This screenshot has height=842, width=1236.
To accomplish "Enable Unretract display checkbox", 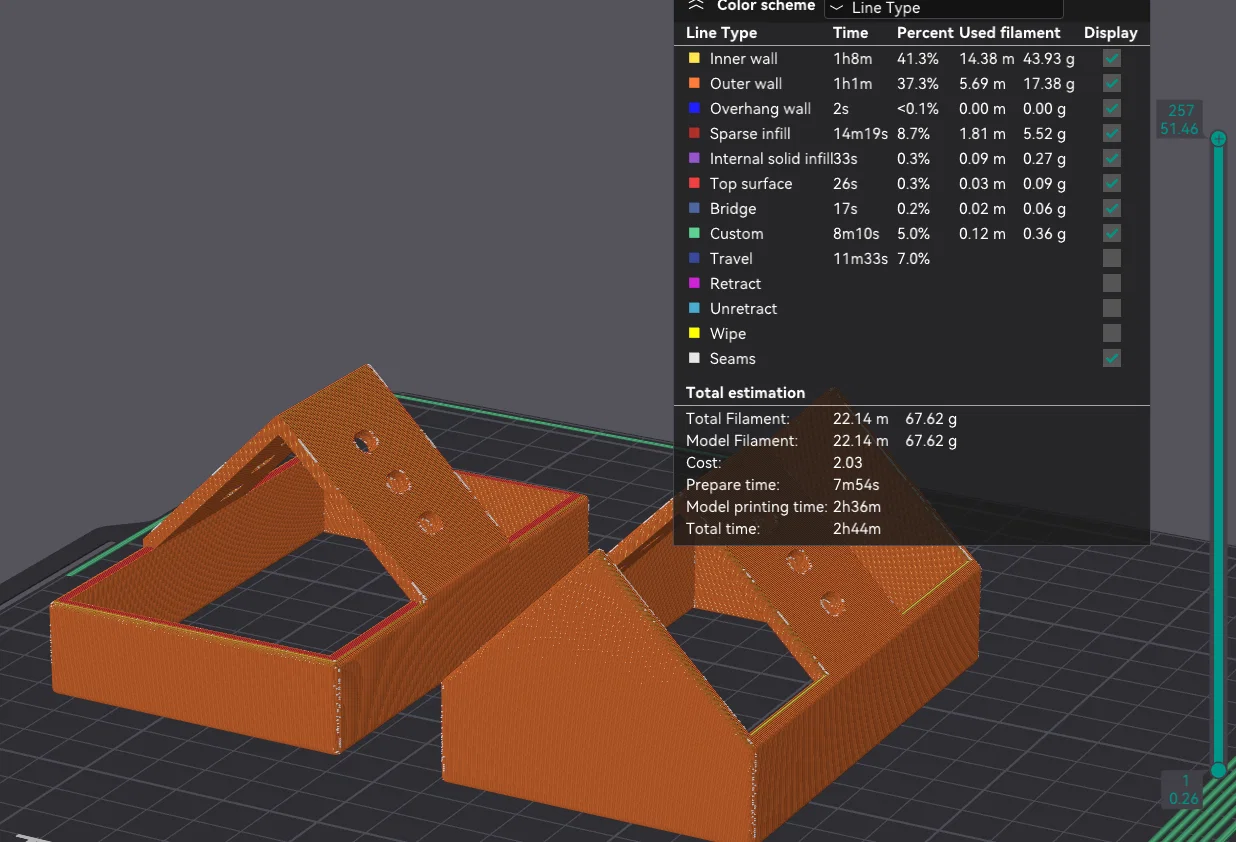I will point(1111,308).
